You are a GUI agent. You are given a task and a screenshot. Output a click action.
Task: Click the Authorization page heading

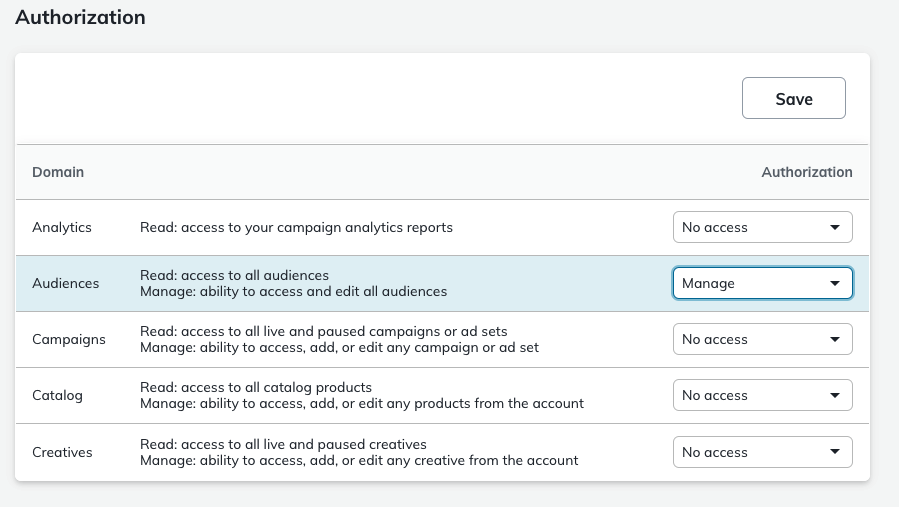pyautogui.click(x=80, y=18)
